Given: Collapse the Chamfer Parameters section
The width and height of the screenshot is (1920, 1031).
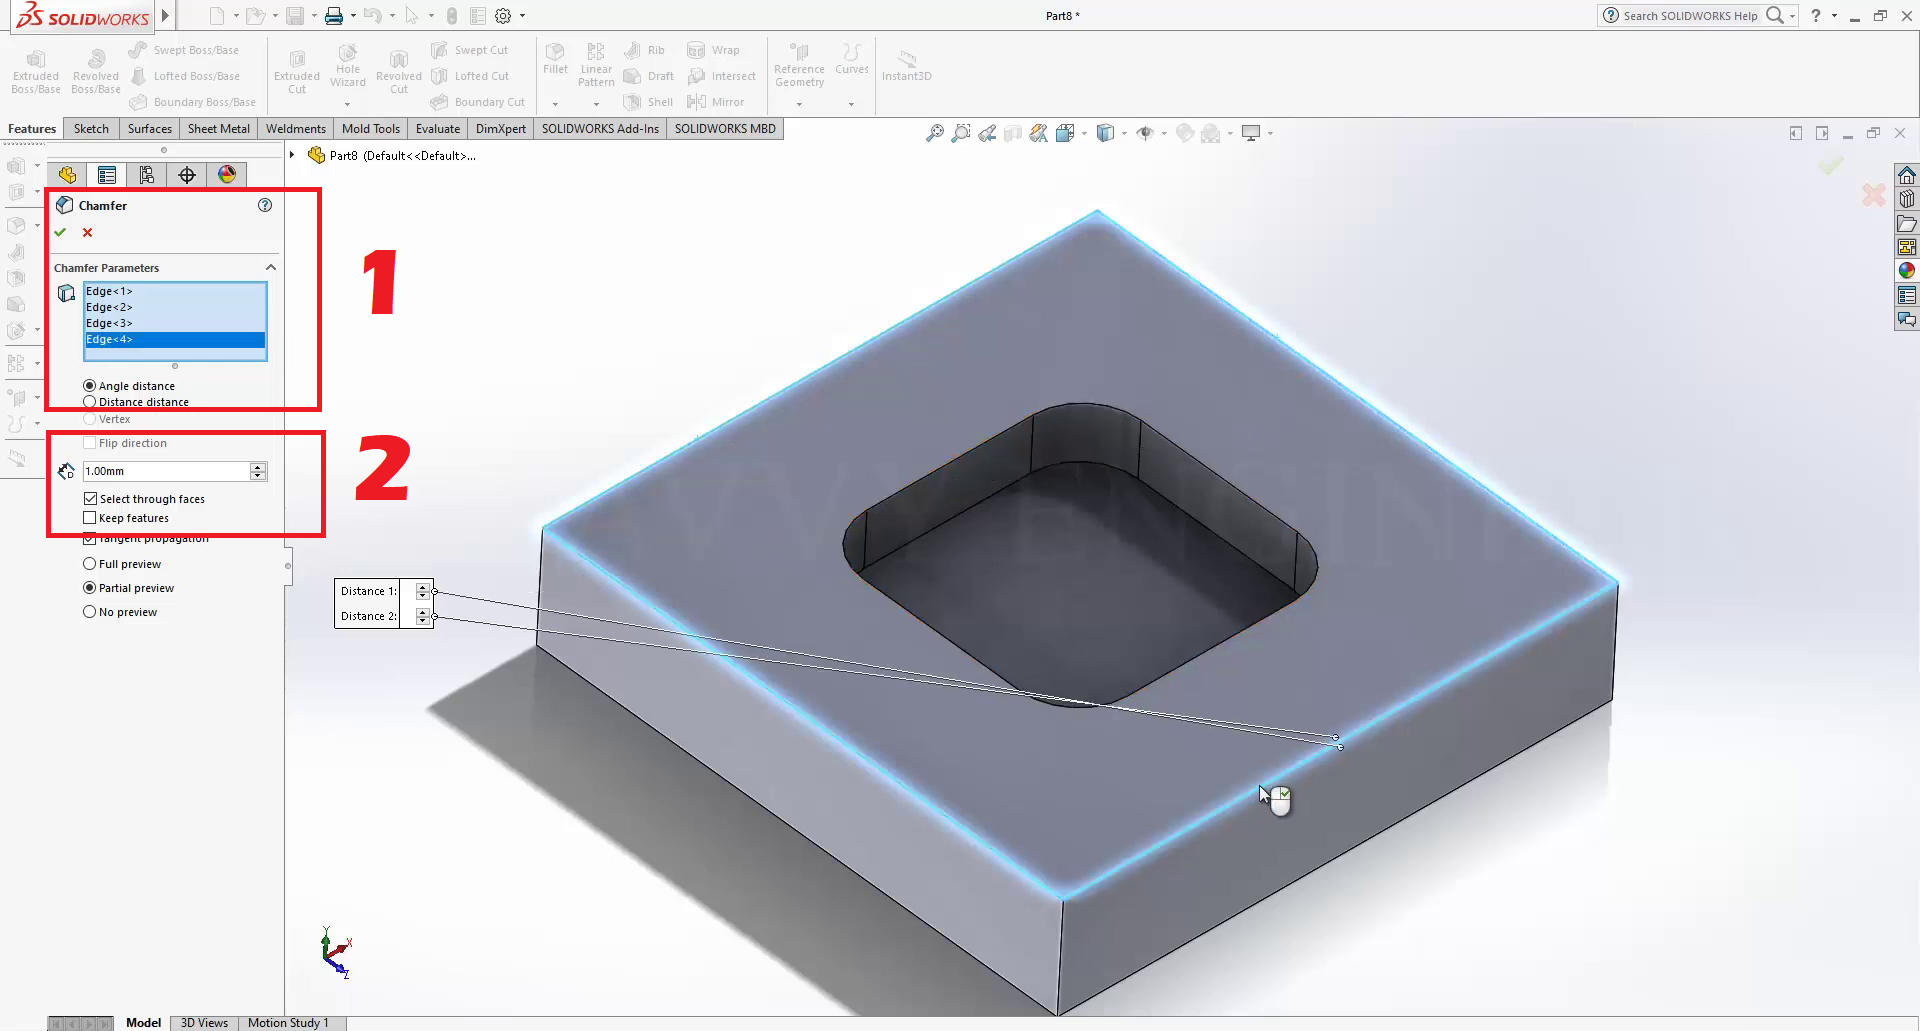Looking at the screenshot, I should (270, 268).
